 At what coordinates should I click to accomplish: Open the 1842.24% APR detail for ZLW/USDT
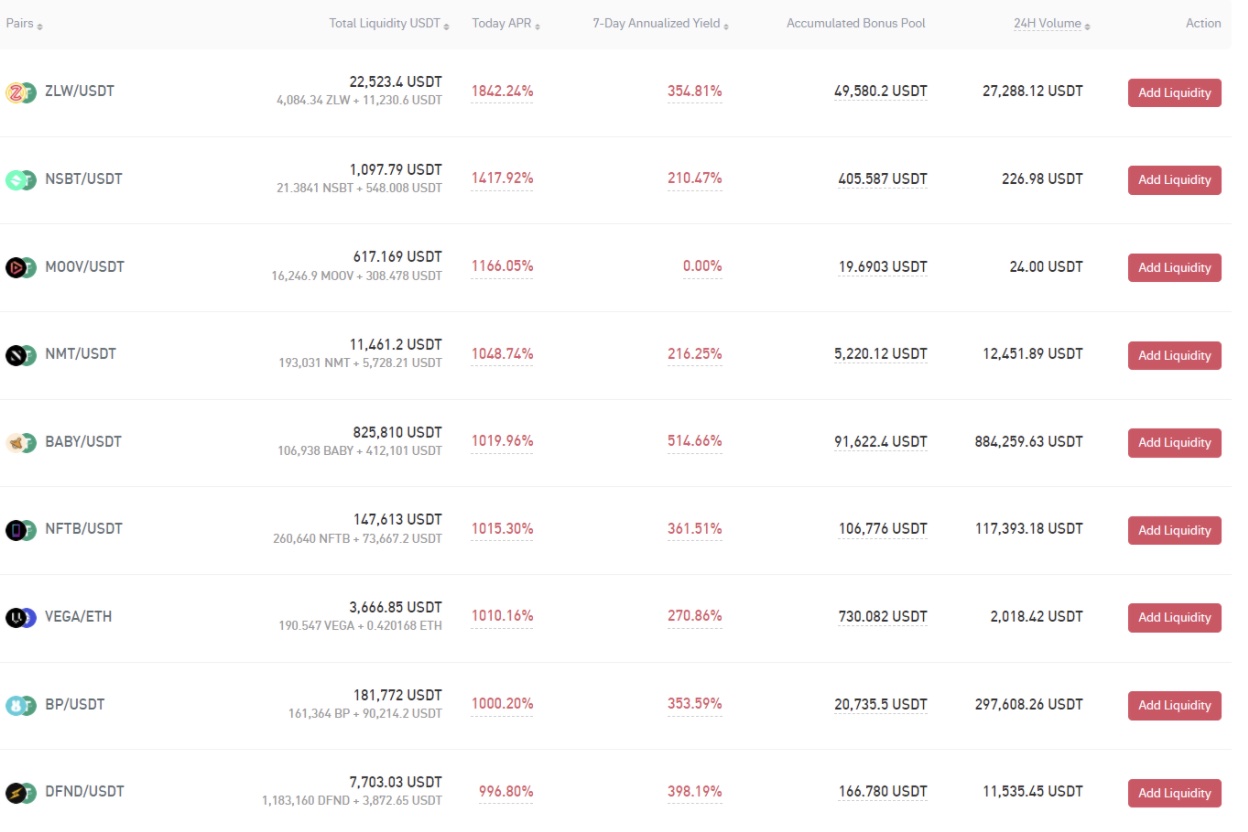502,92
